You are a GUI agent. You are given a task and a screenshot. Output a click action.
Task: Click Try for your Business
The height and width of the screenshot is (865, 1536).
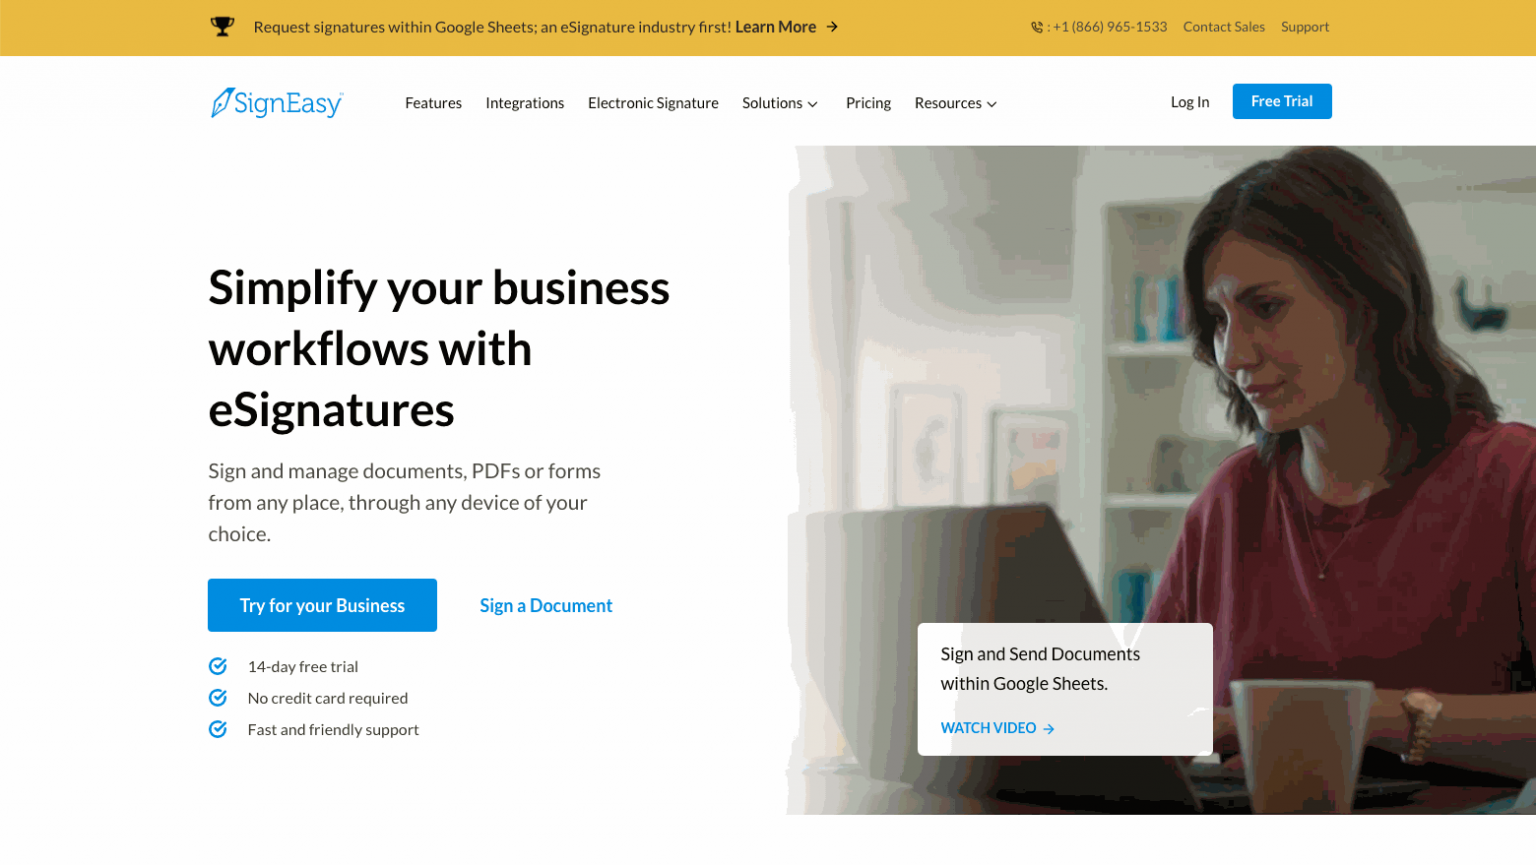point(322,605)
